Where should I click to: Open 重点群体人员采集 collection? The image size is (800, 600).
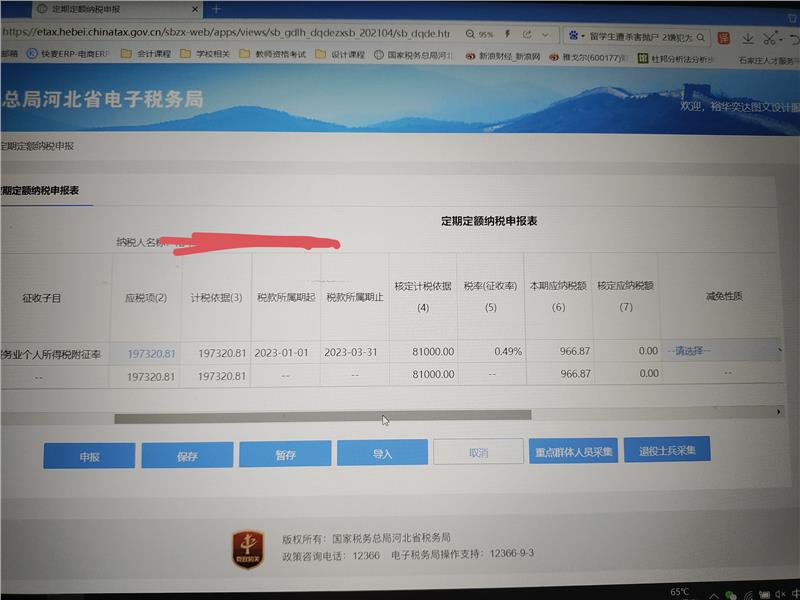pyautogui.click(x=574, y=451)
